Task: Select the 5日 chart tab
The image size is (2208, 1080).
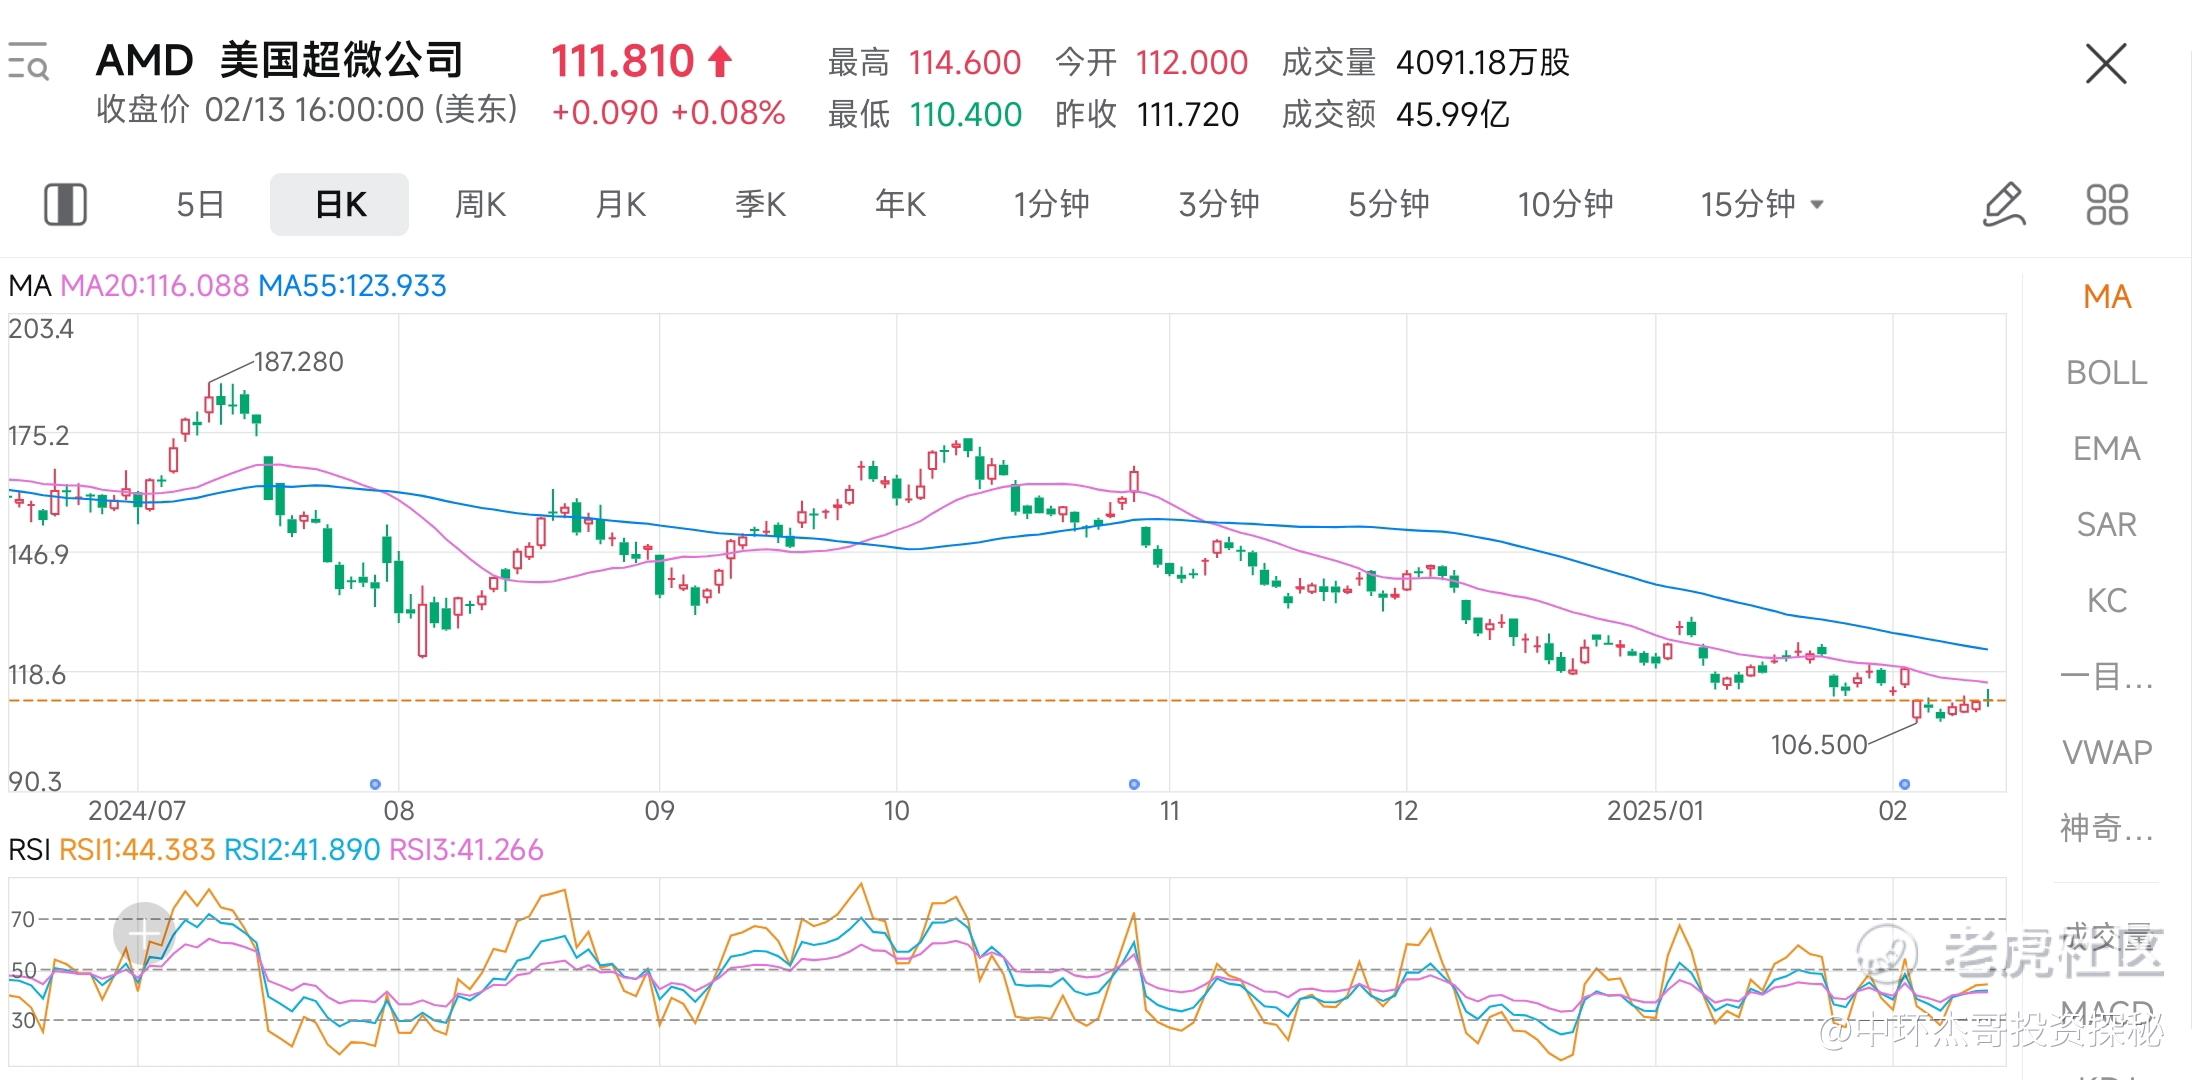Action: [200, 205]
